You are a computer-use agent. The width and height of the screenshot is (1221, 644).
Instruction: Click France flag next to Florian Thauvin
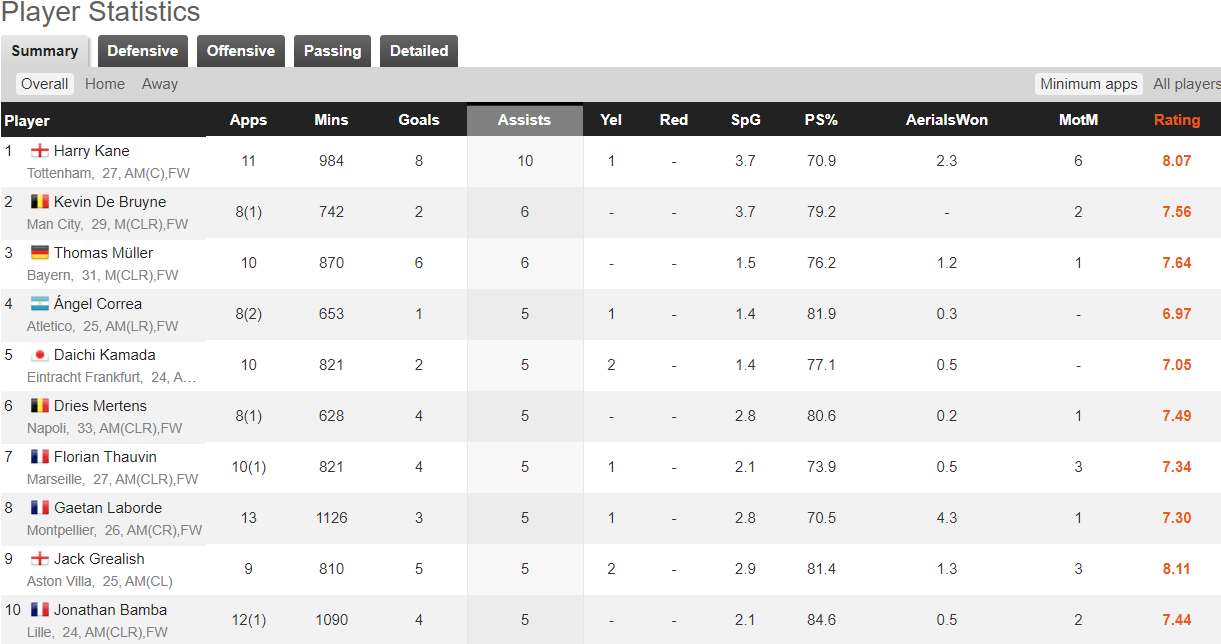(40, 457)
